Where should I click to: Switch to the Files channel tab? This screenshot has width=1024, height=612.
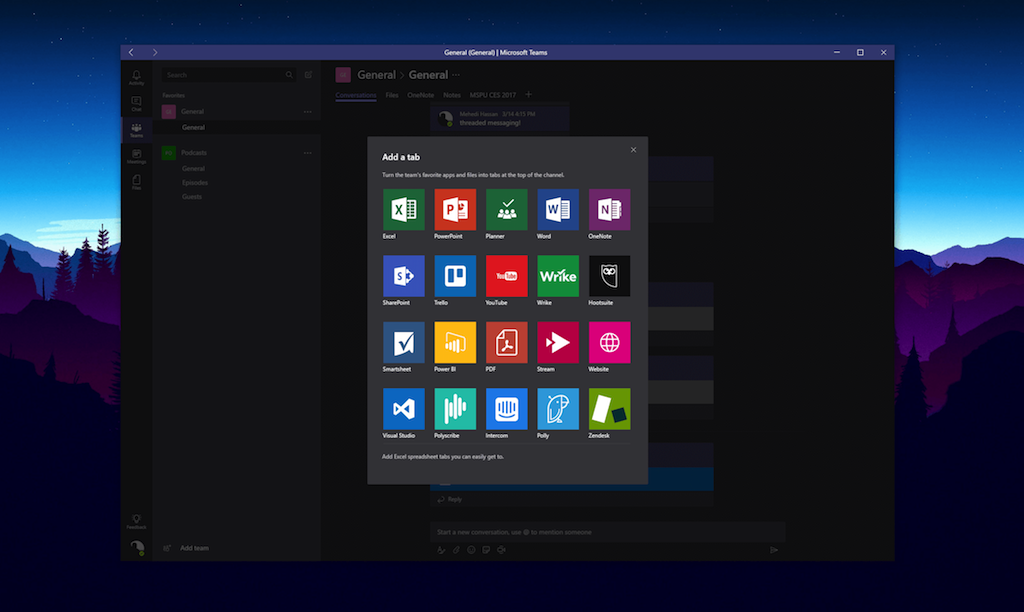point(392,95)
